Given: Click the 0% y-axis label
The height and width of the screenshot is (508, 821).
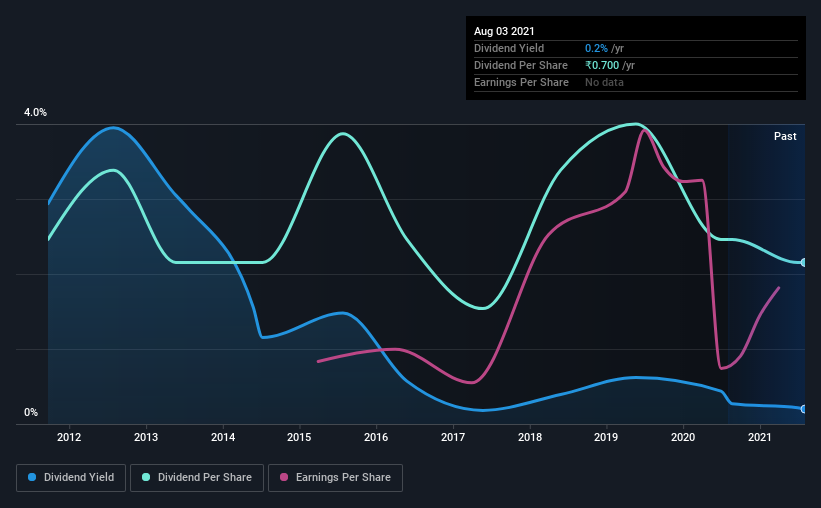Looking at the screenshot, I should click(31, 413).
